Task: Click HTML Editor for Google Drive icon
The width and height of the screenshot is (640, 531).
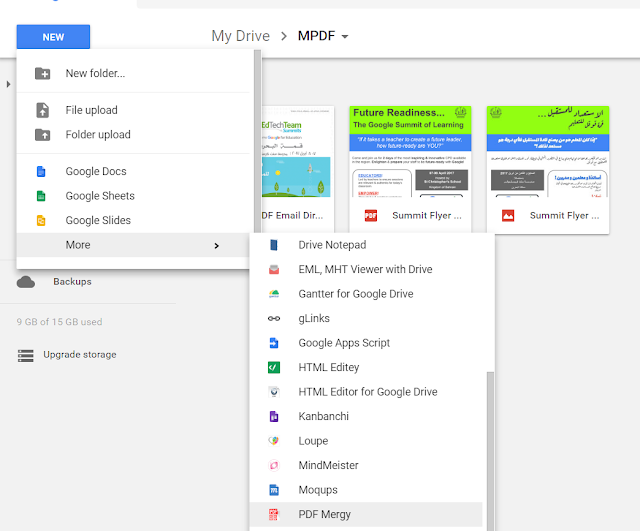Action: point(274,392)
